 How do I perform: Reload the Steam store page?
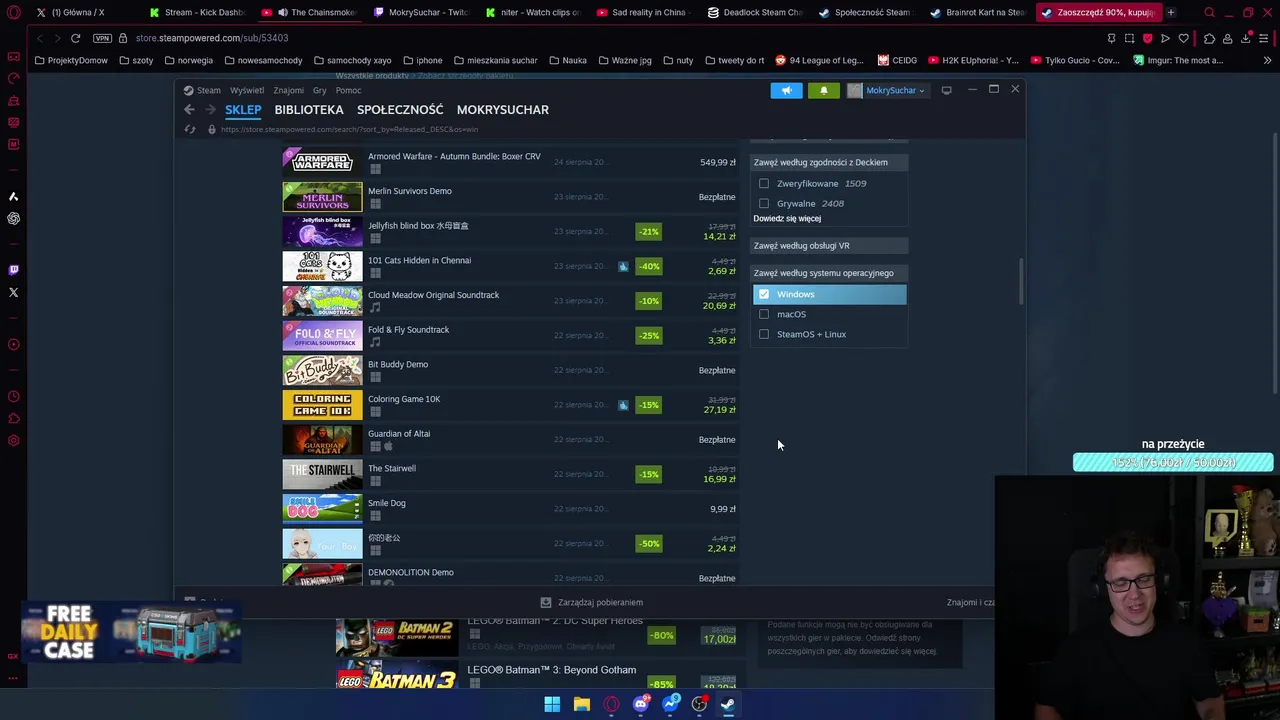(189, 129)
